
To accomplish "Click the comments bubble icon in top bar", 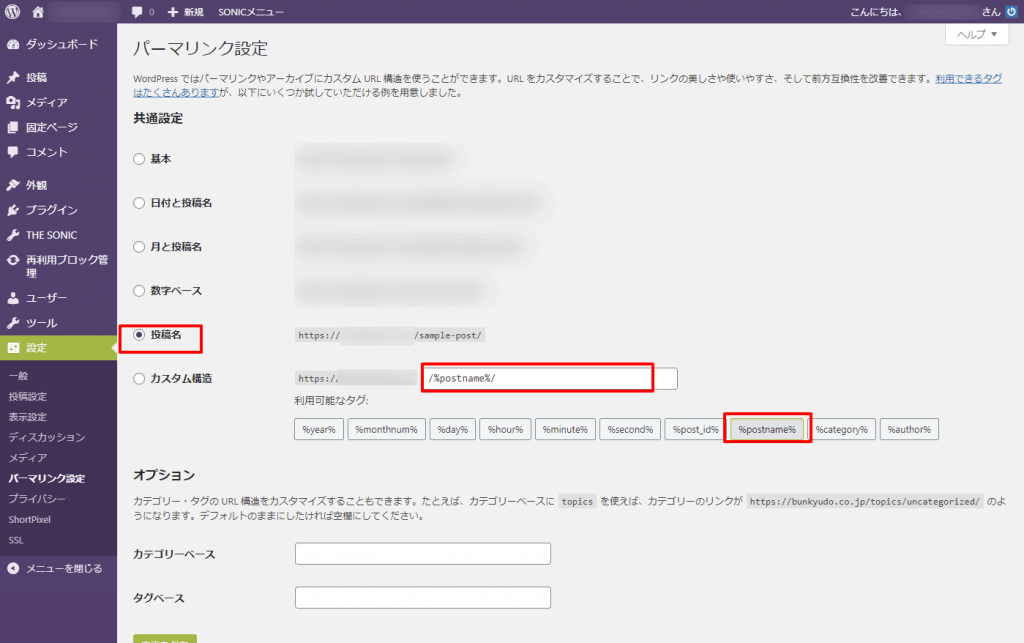I will coord(137,12).
